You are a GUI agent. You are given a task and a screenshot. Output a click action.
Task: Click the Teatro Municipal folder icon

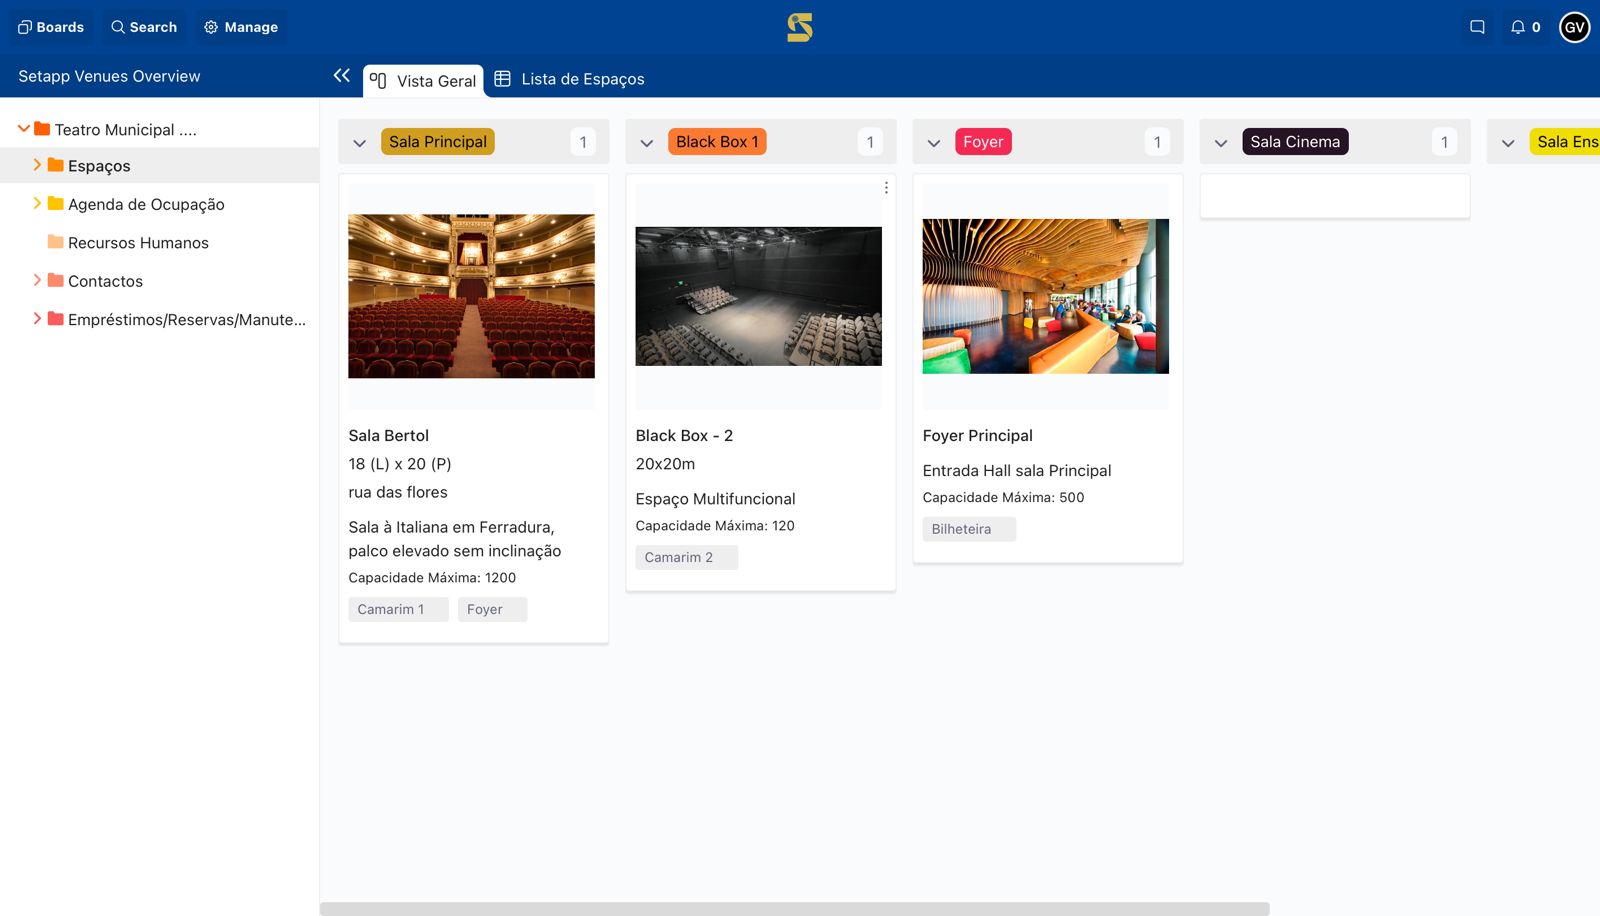click(42, 129)
